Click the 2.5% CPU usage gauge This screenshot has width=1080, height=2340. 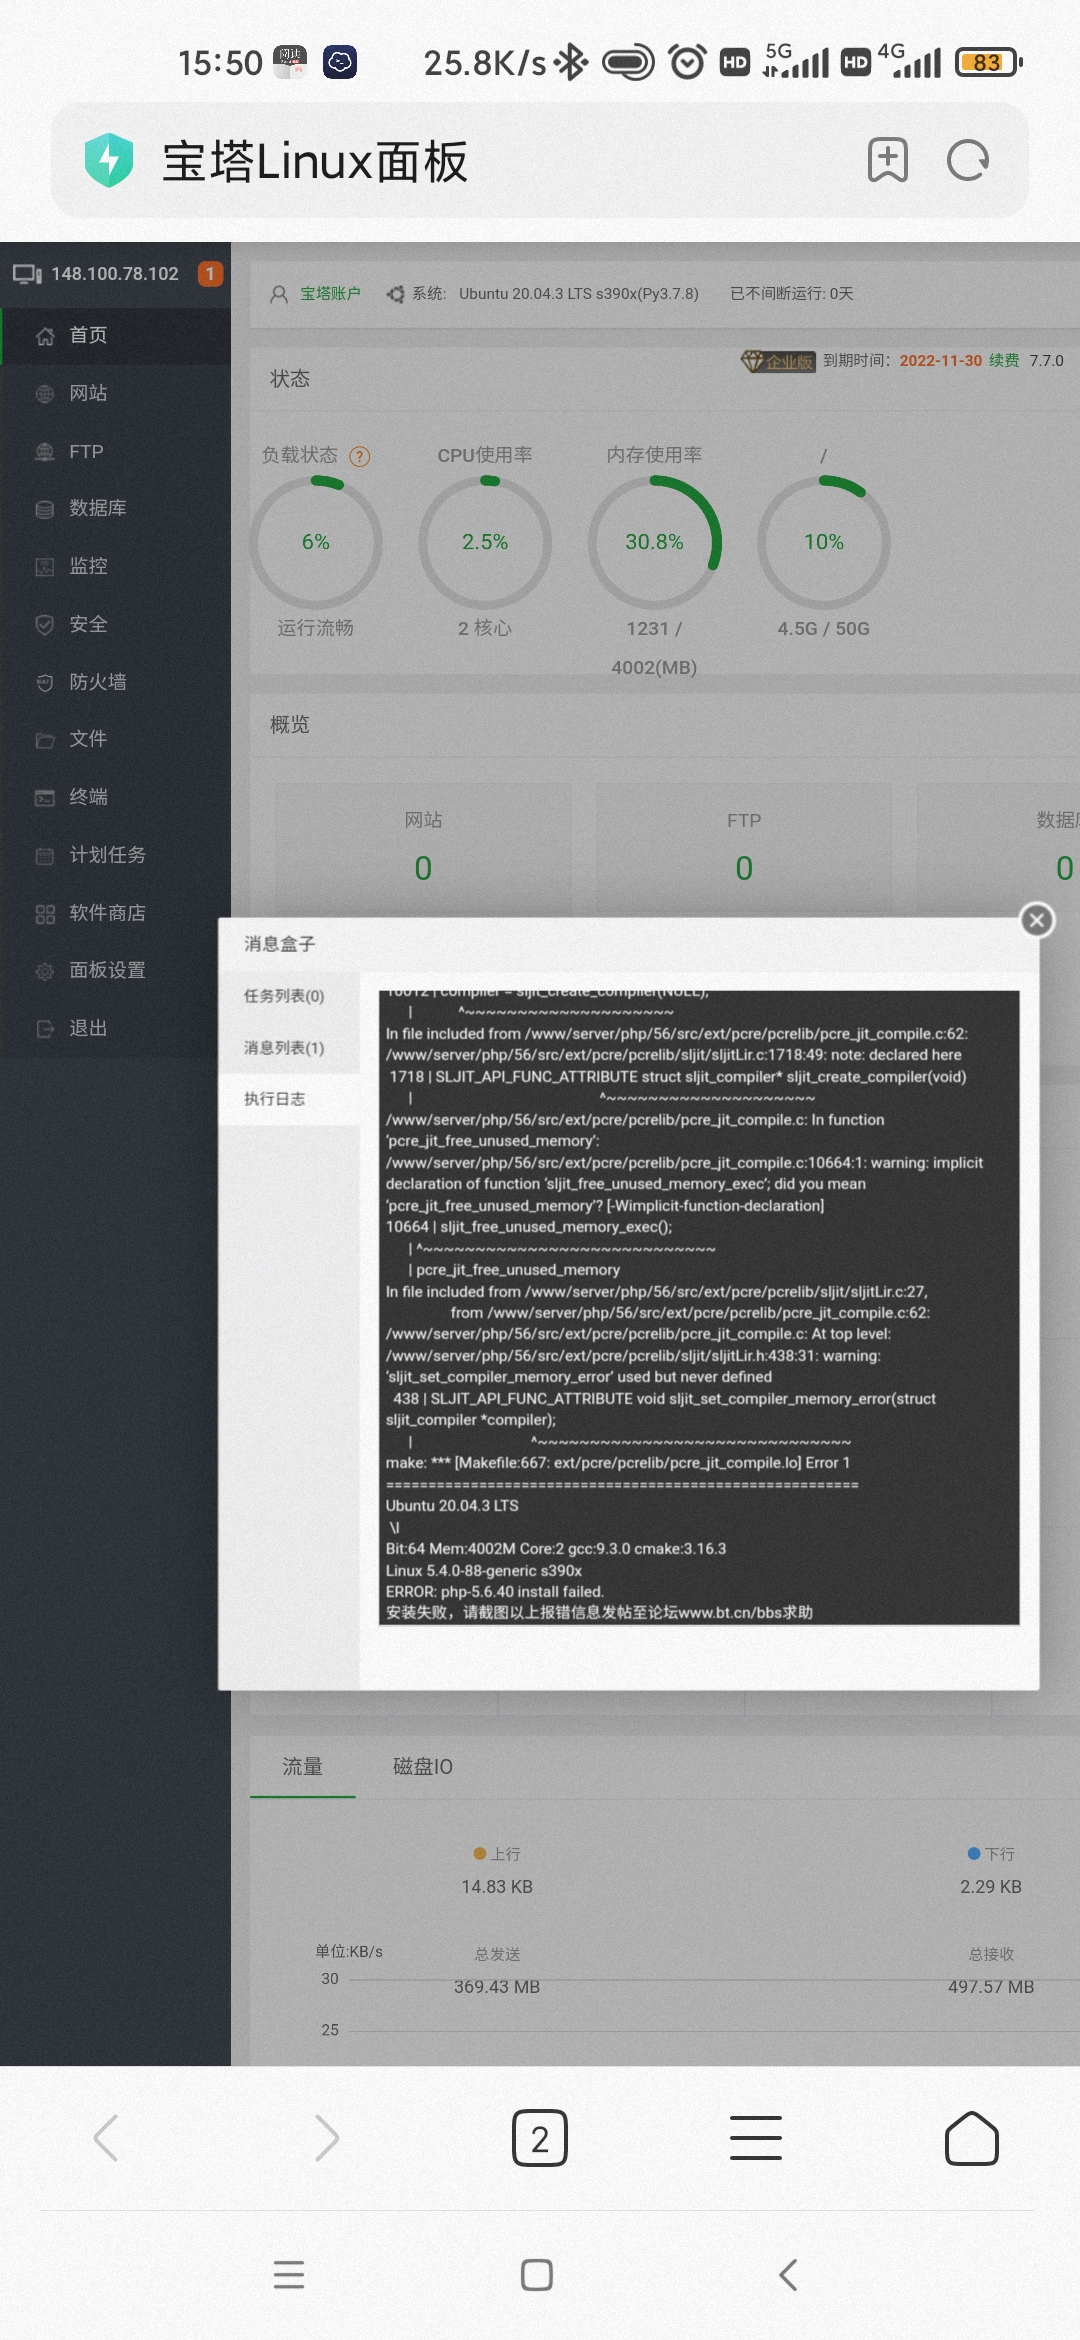coord(485,542)
